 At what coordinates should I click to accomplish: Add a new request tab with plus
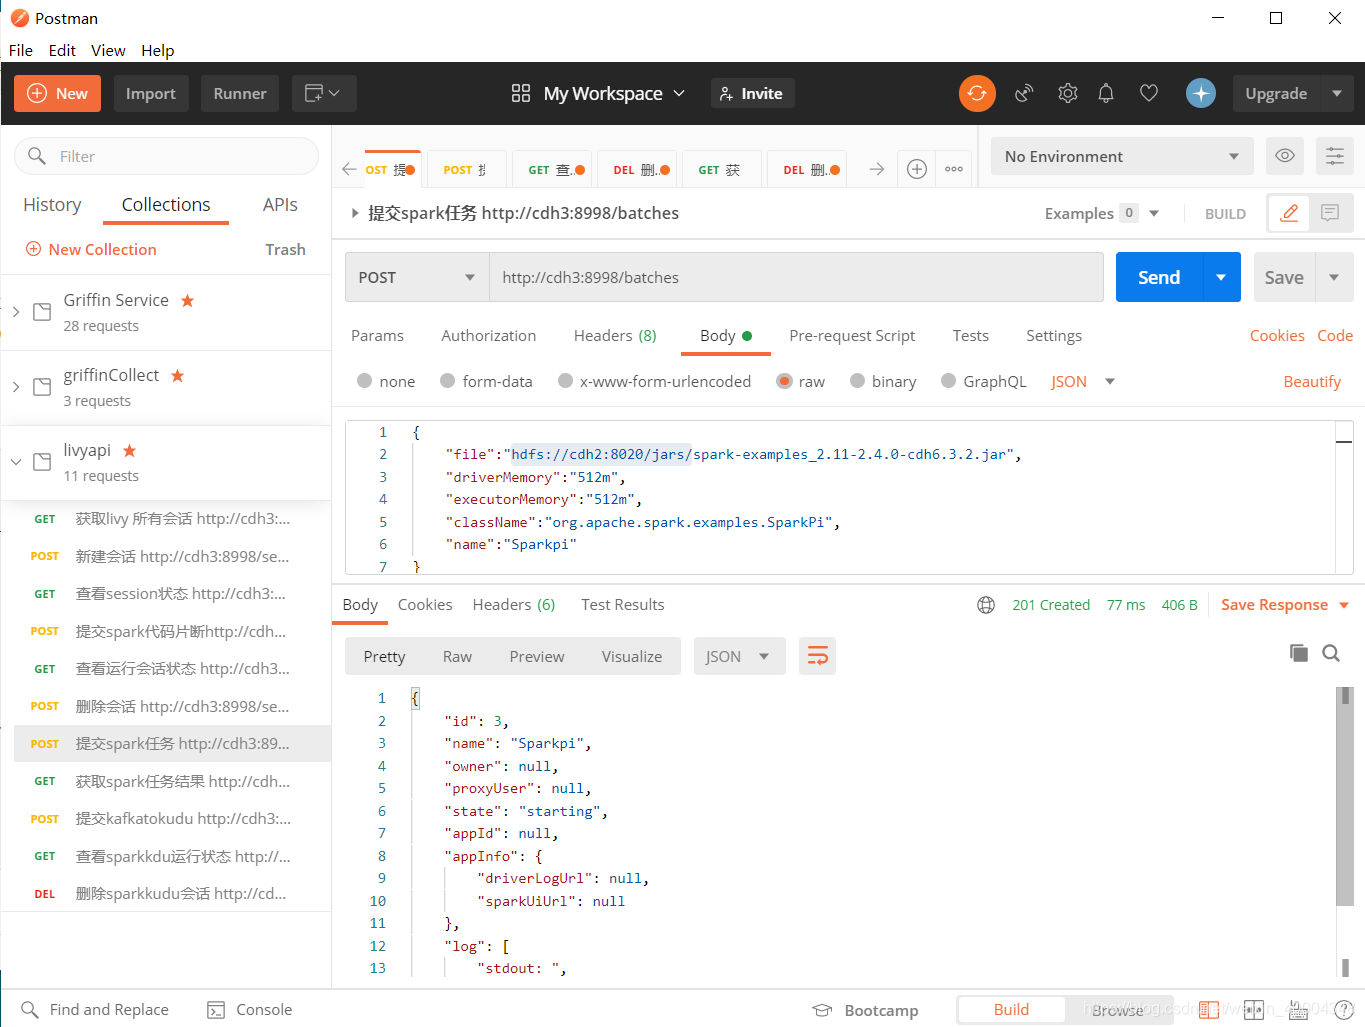point(917,169)
